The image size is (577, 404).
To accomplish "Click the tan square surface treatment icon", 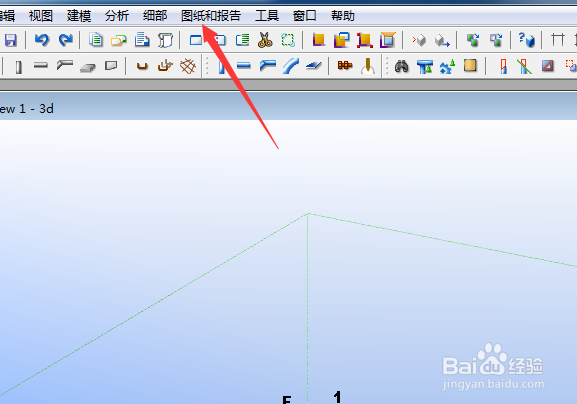I will [470, 65].
